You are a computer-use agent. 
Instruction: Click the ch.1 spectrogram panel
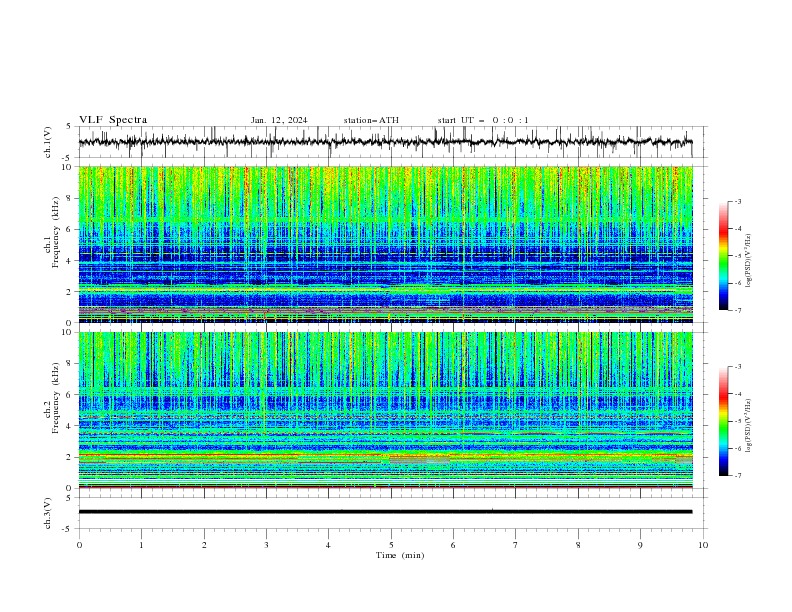coord(386,244)
